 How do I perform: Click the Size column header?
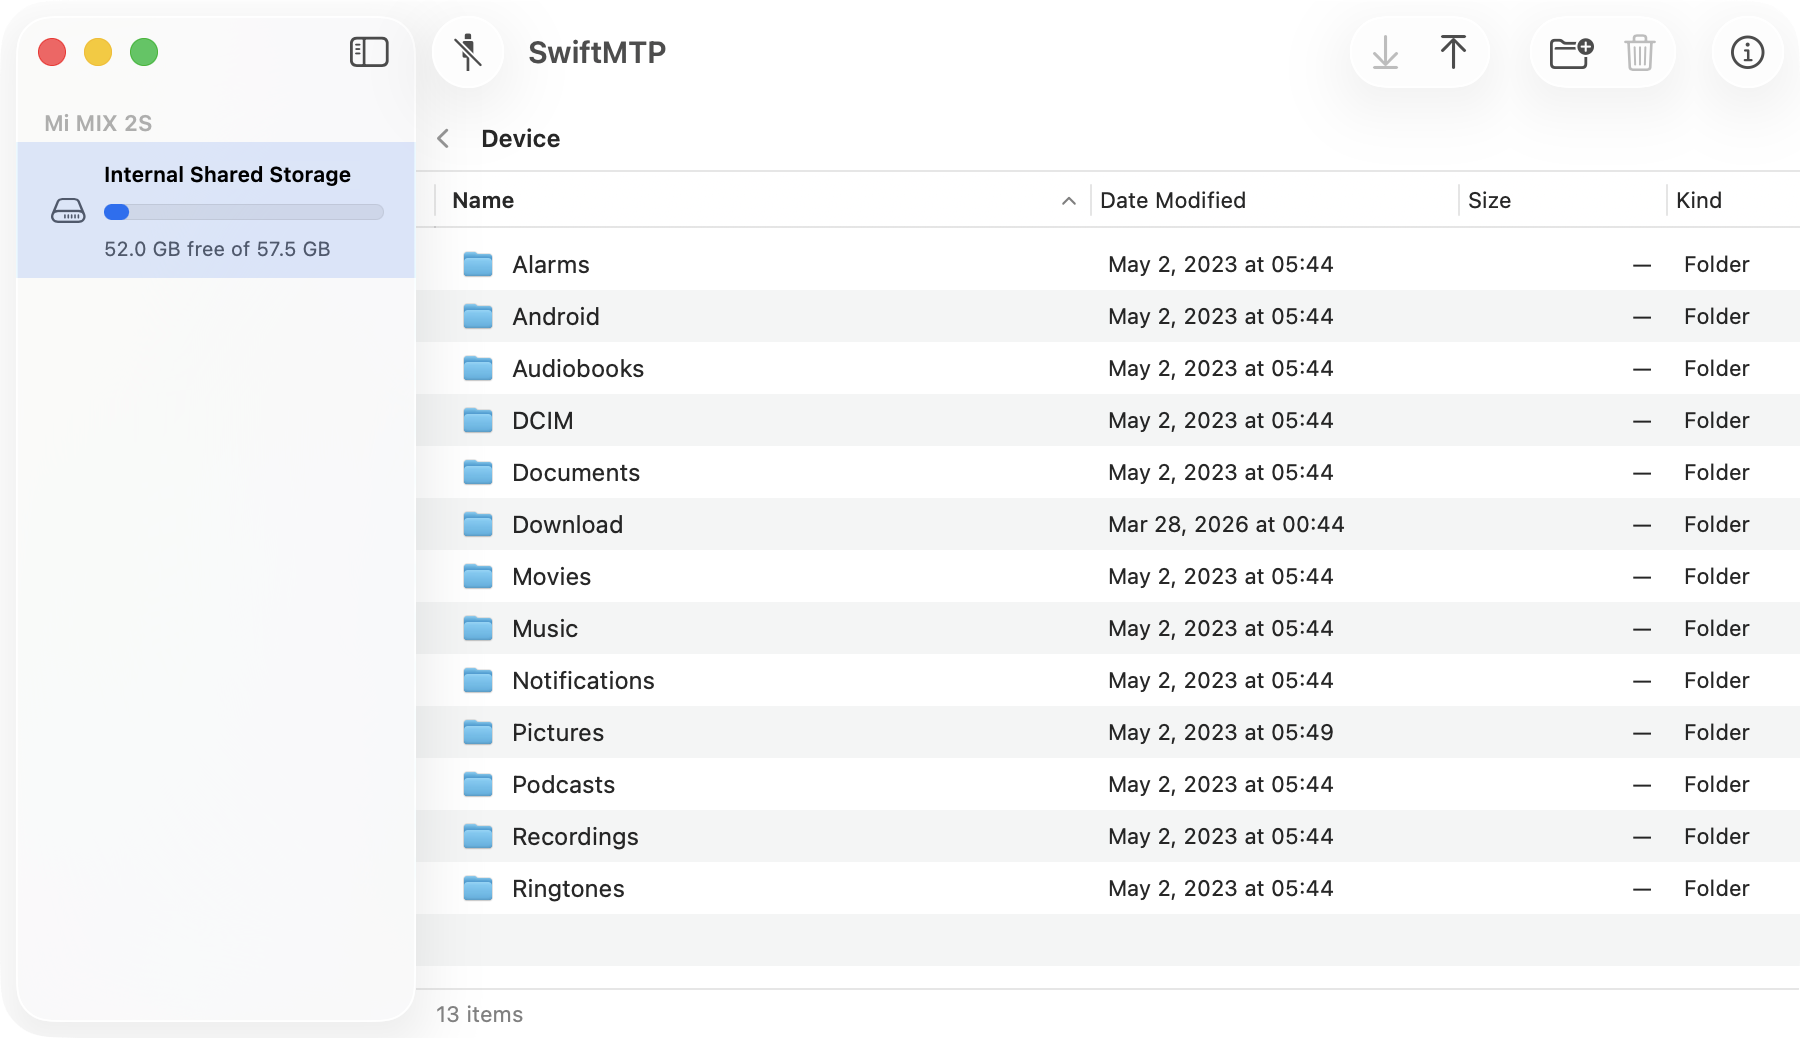click(1489, 200)
